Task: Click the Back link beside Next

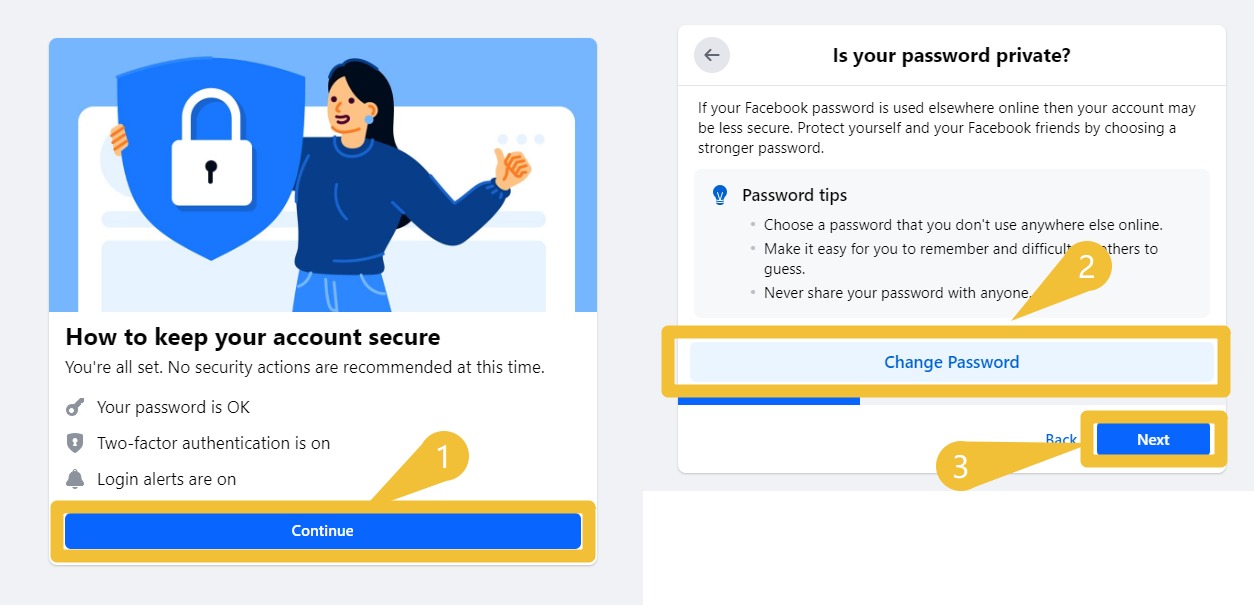Action: 1059,439
